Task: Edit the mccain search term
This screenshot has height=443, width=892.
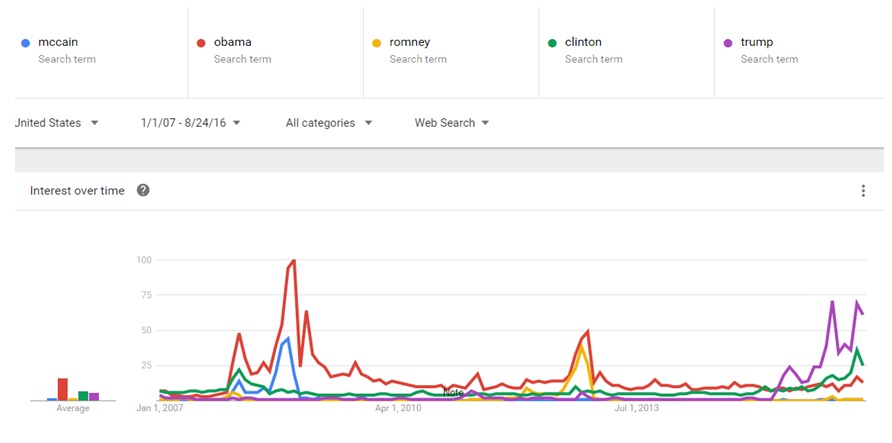Action: 60,43
